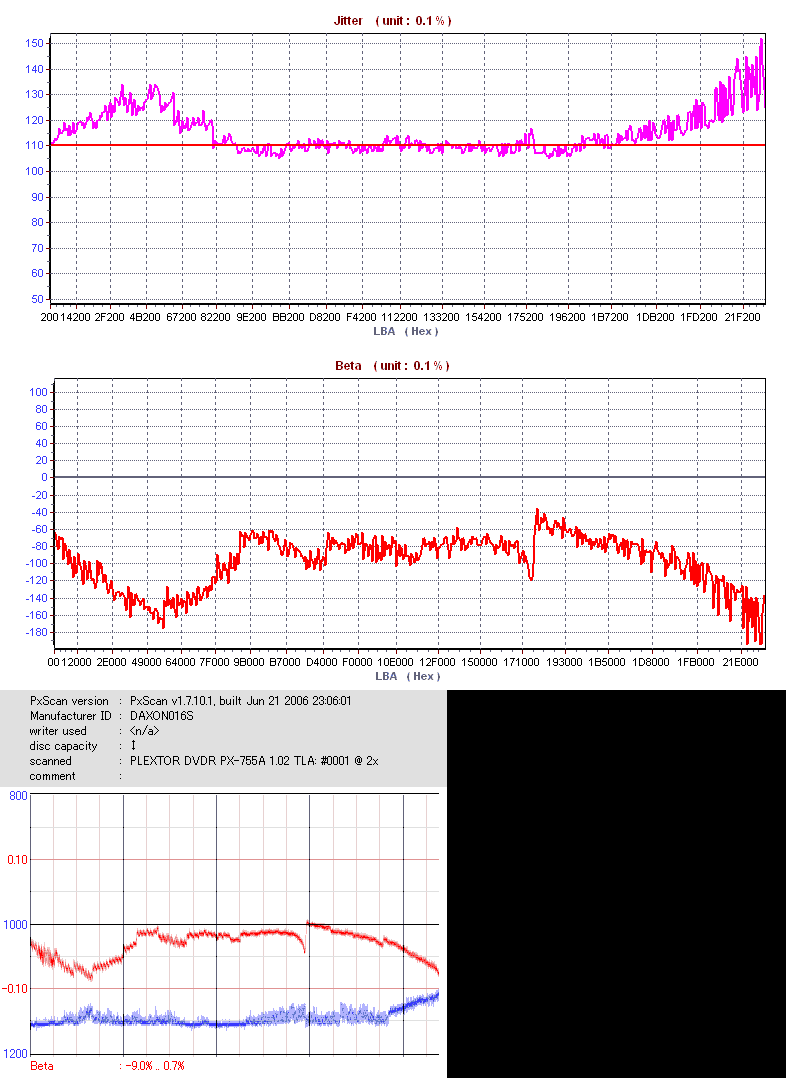Click the 1D8000 label on Beta x-axis

tap(651, 663)
